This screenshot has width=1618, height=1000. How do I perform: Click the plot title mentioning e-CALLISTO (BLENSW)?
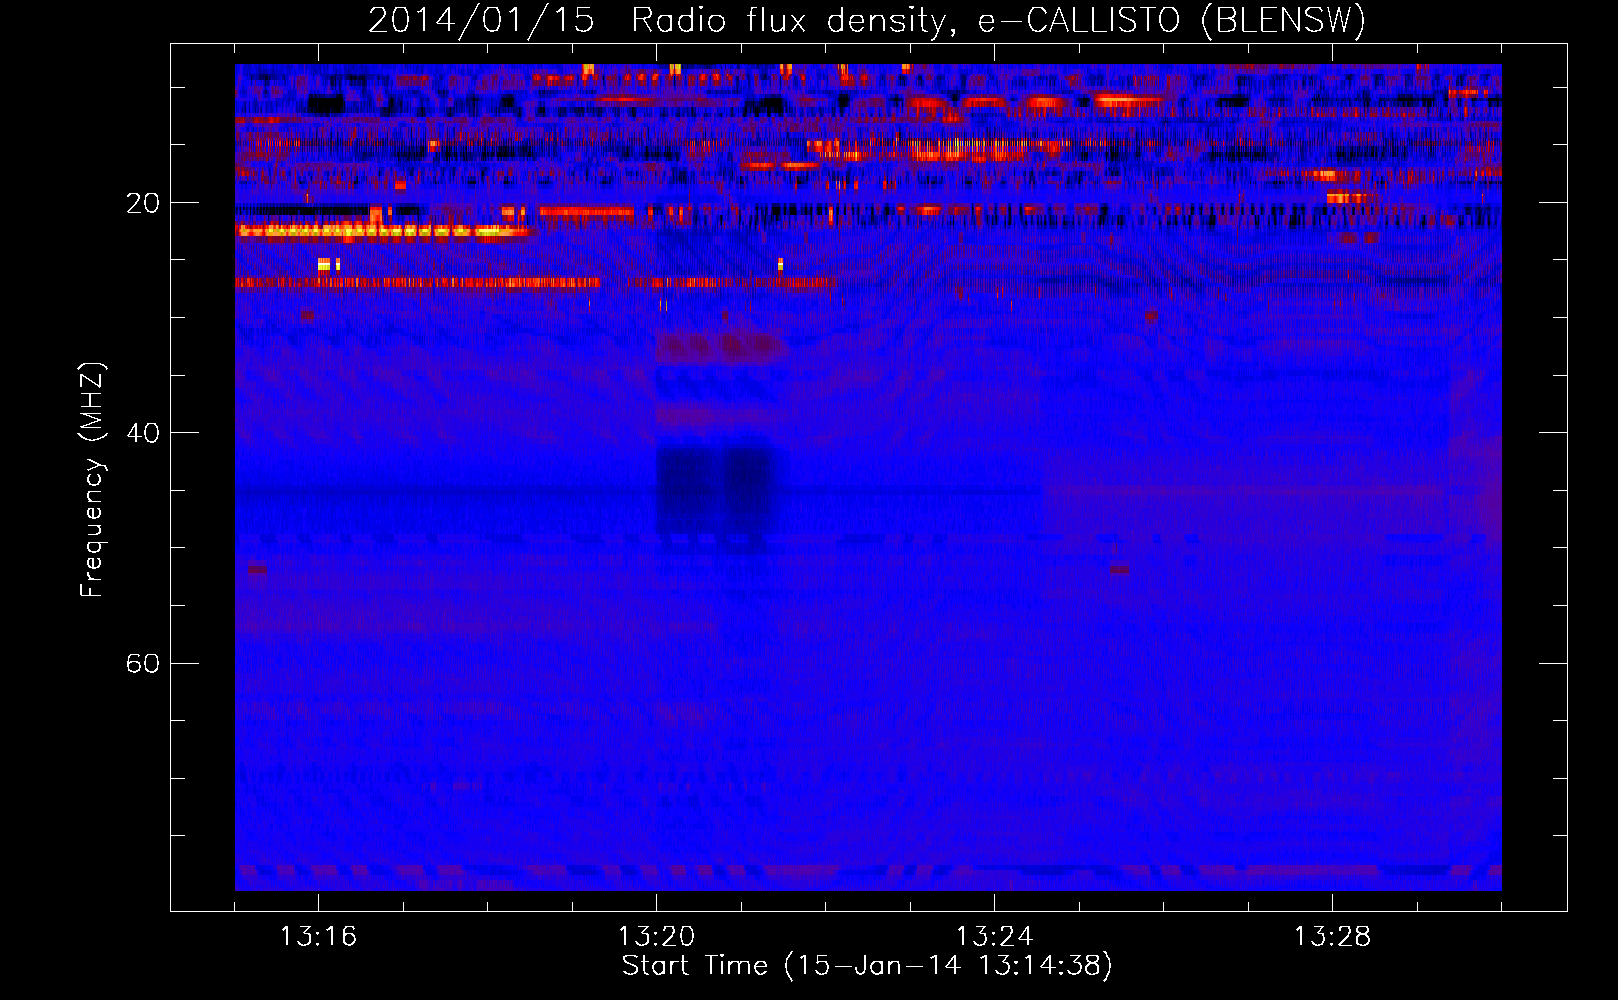(x=867, y=20)
